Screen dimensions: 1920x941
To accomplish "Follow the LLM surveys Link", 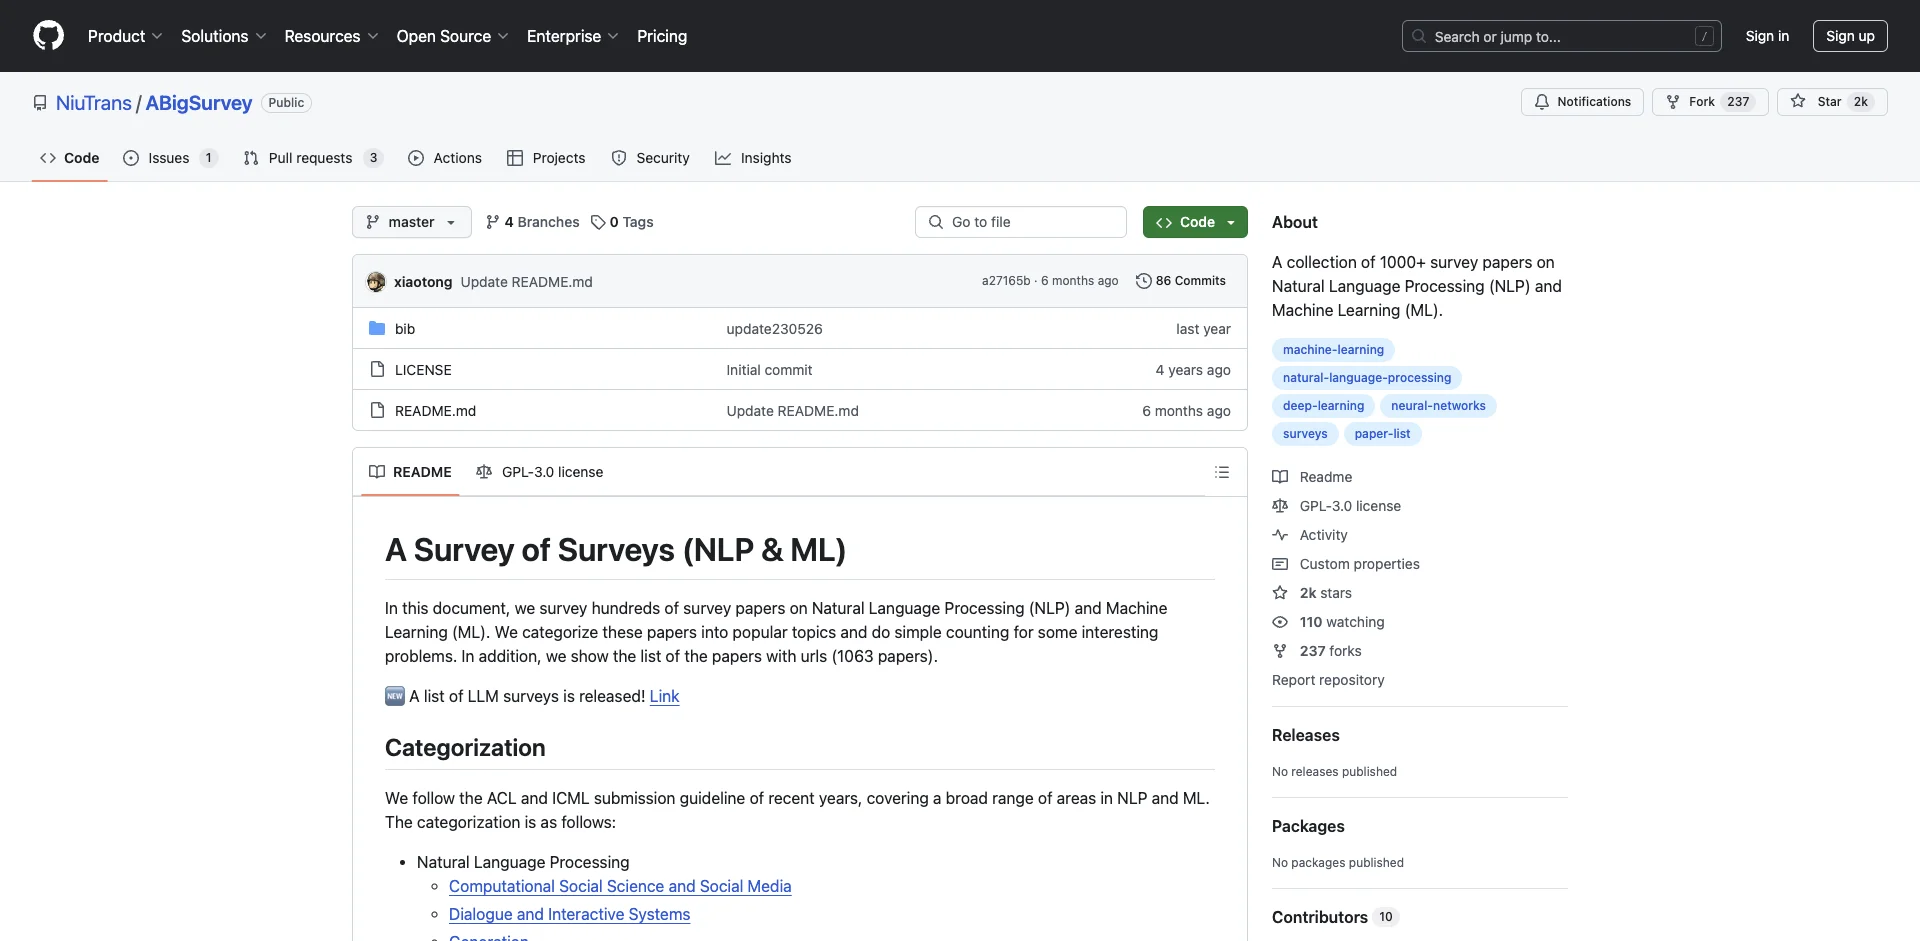I will tap(664, 696).
